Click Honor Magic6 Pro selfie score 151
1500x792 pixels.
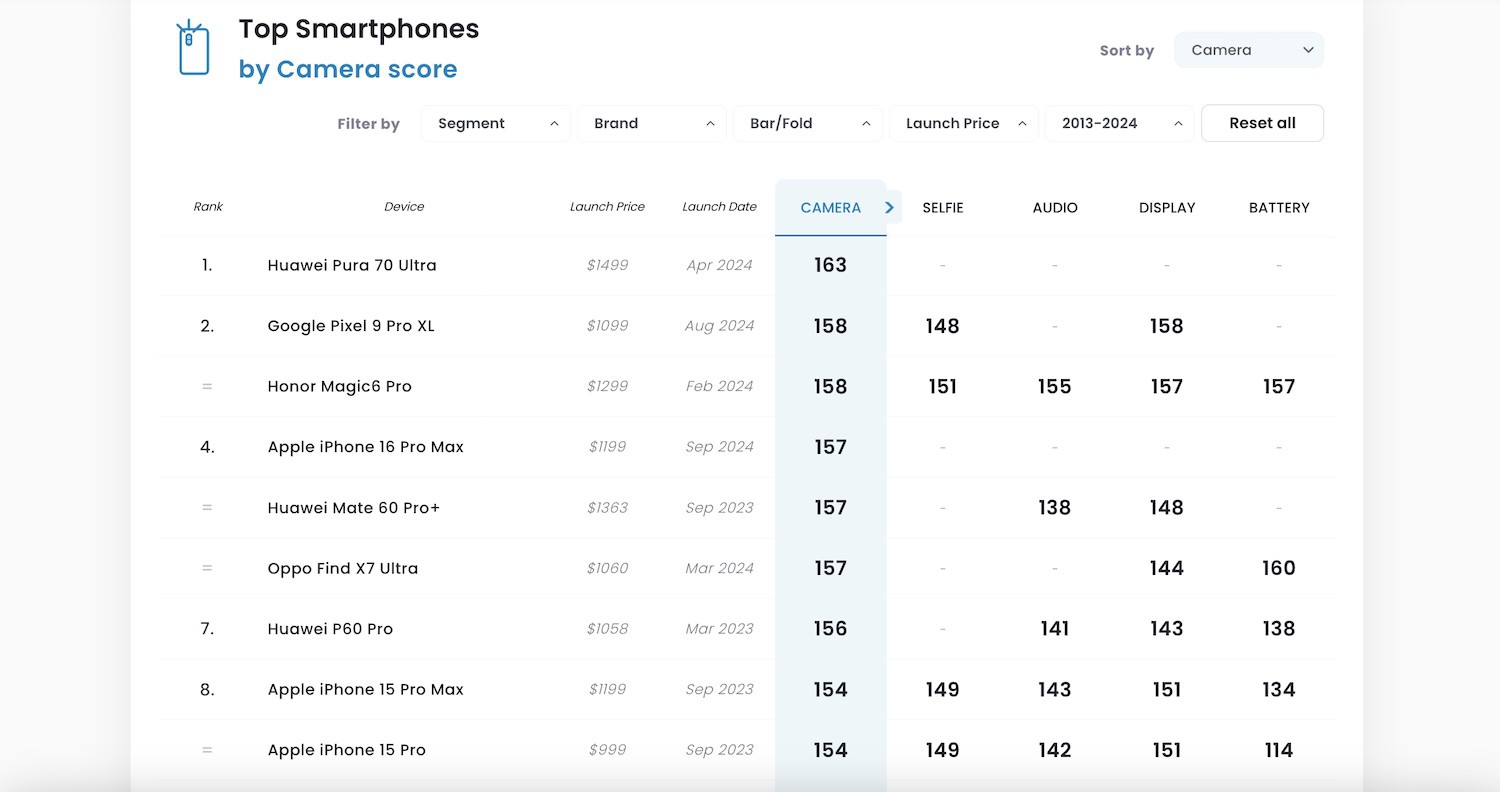[x=942, y=386]
